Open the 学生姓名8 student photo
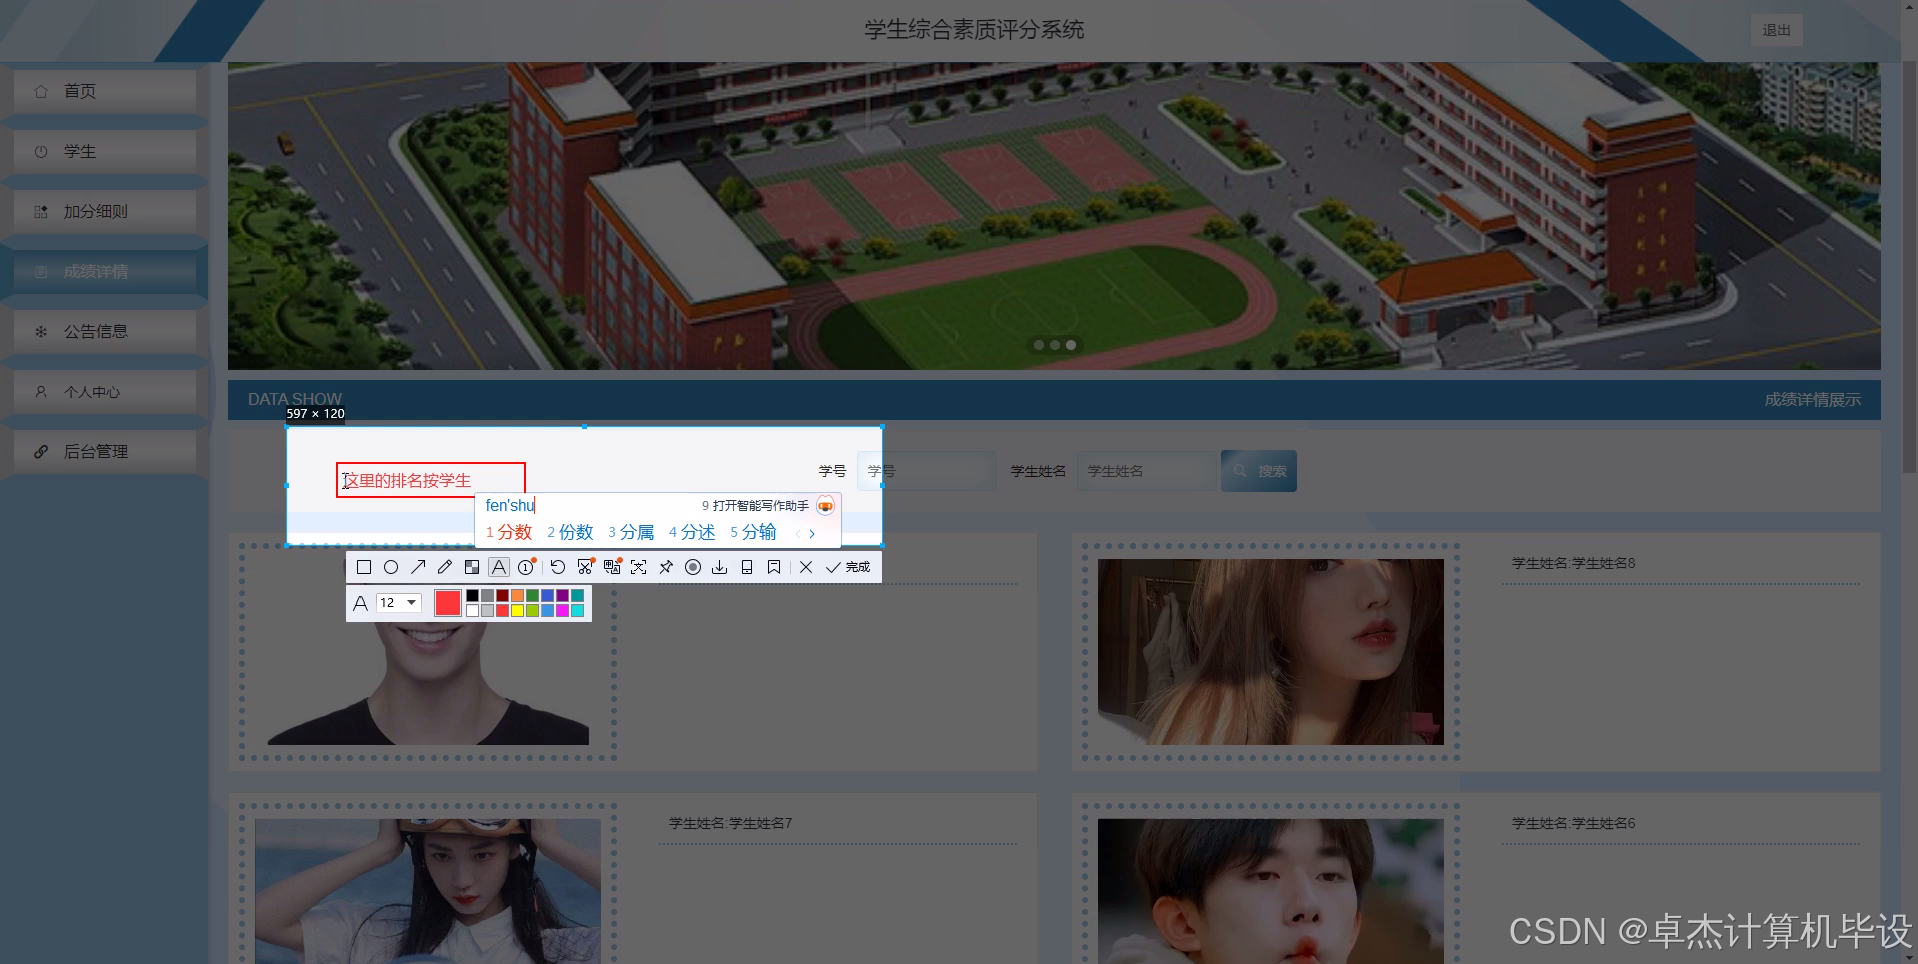This screenshot has height=964, width=1918. 1271,651
